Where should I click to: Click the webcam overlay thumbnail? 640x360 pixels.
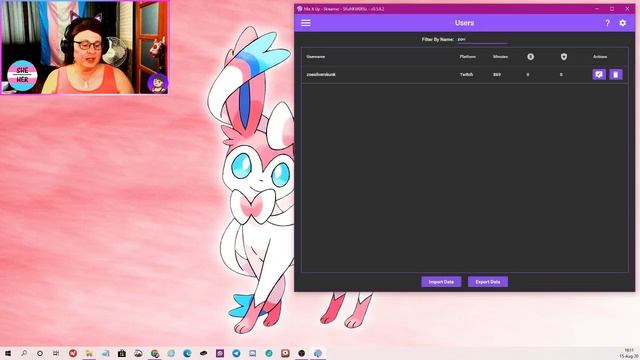tap(84, 47)
